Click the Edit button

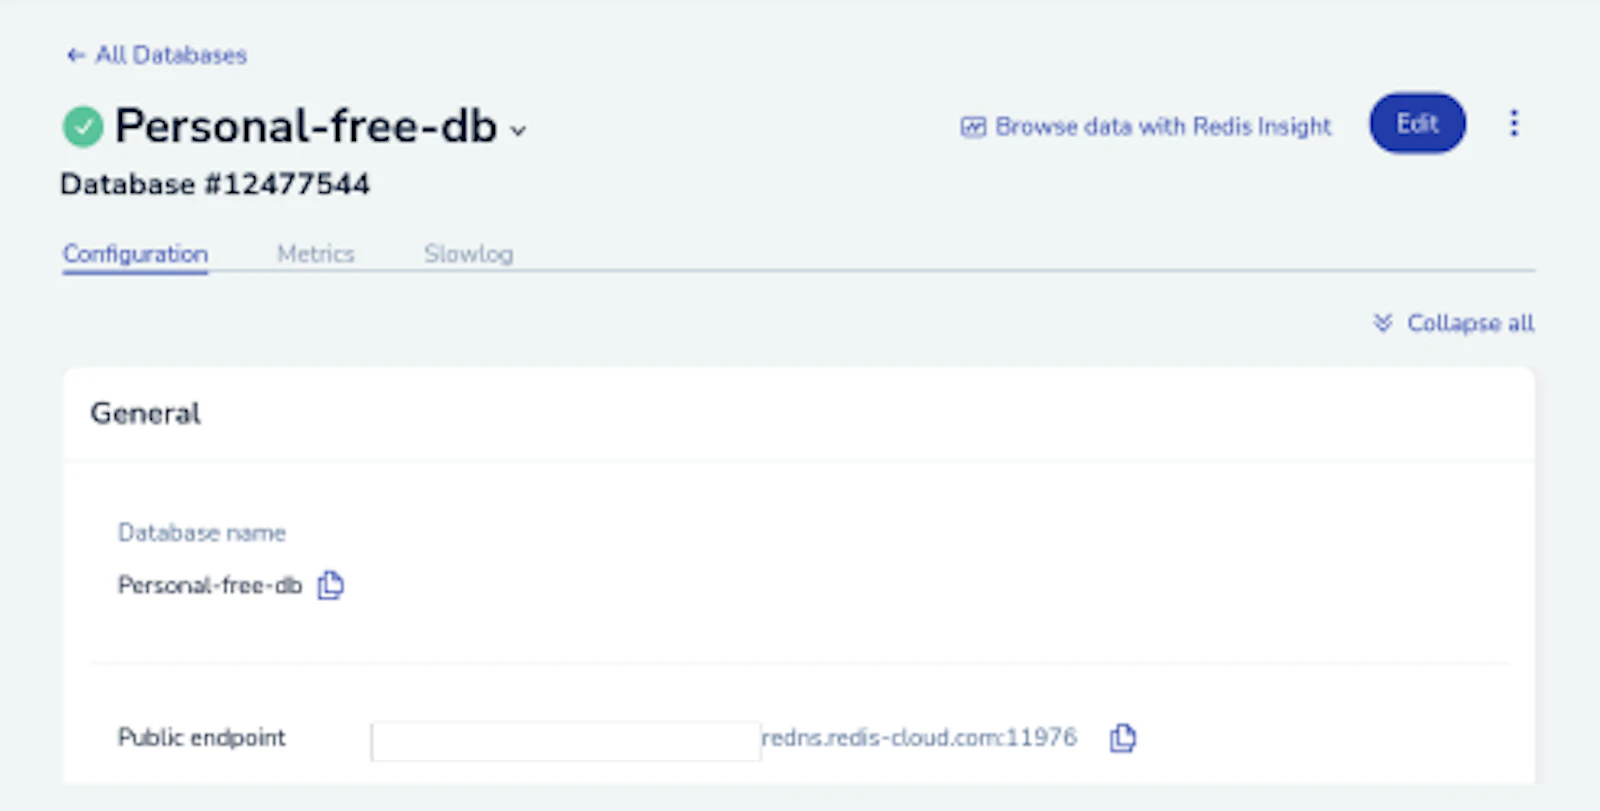[1417, 124]
